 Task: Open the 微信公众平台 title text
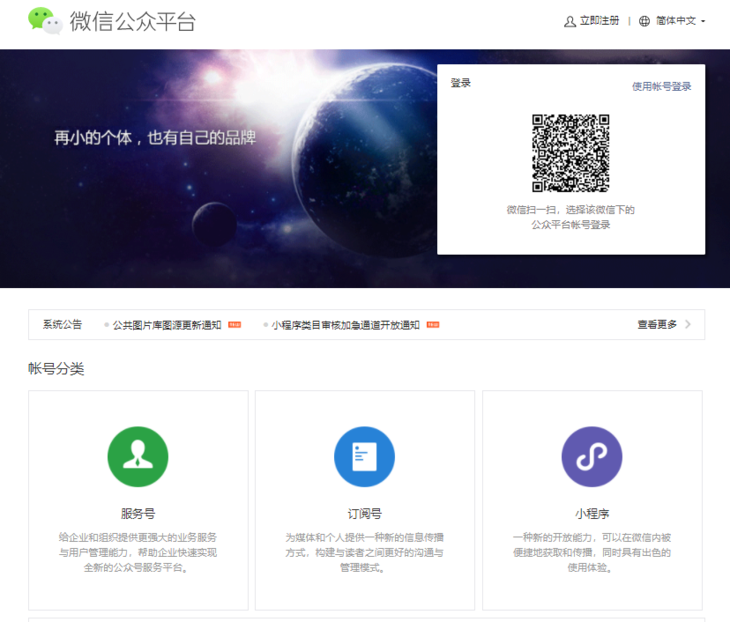tap(133, 22)
